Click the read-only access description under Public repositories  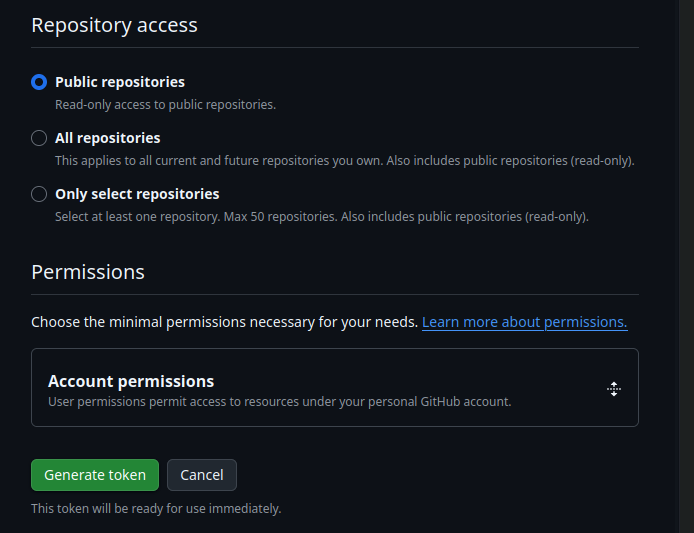click(x=165, y=104)
